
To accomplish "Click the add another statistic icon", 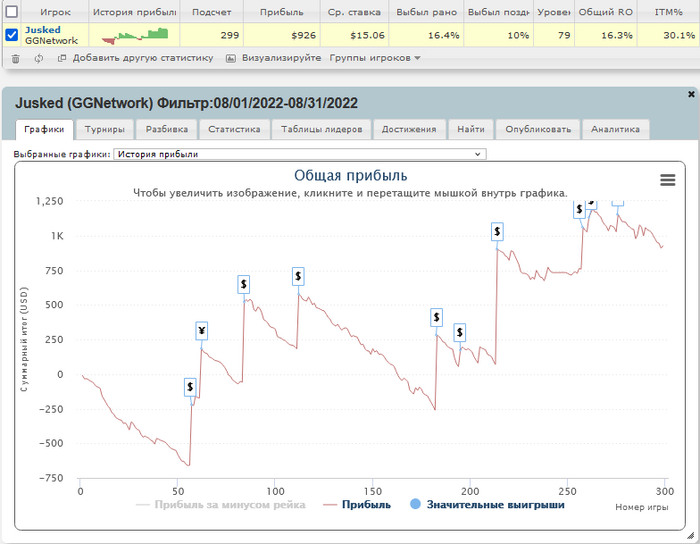I will point(62,58).
